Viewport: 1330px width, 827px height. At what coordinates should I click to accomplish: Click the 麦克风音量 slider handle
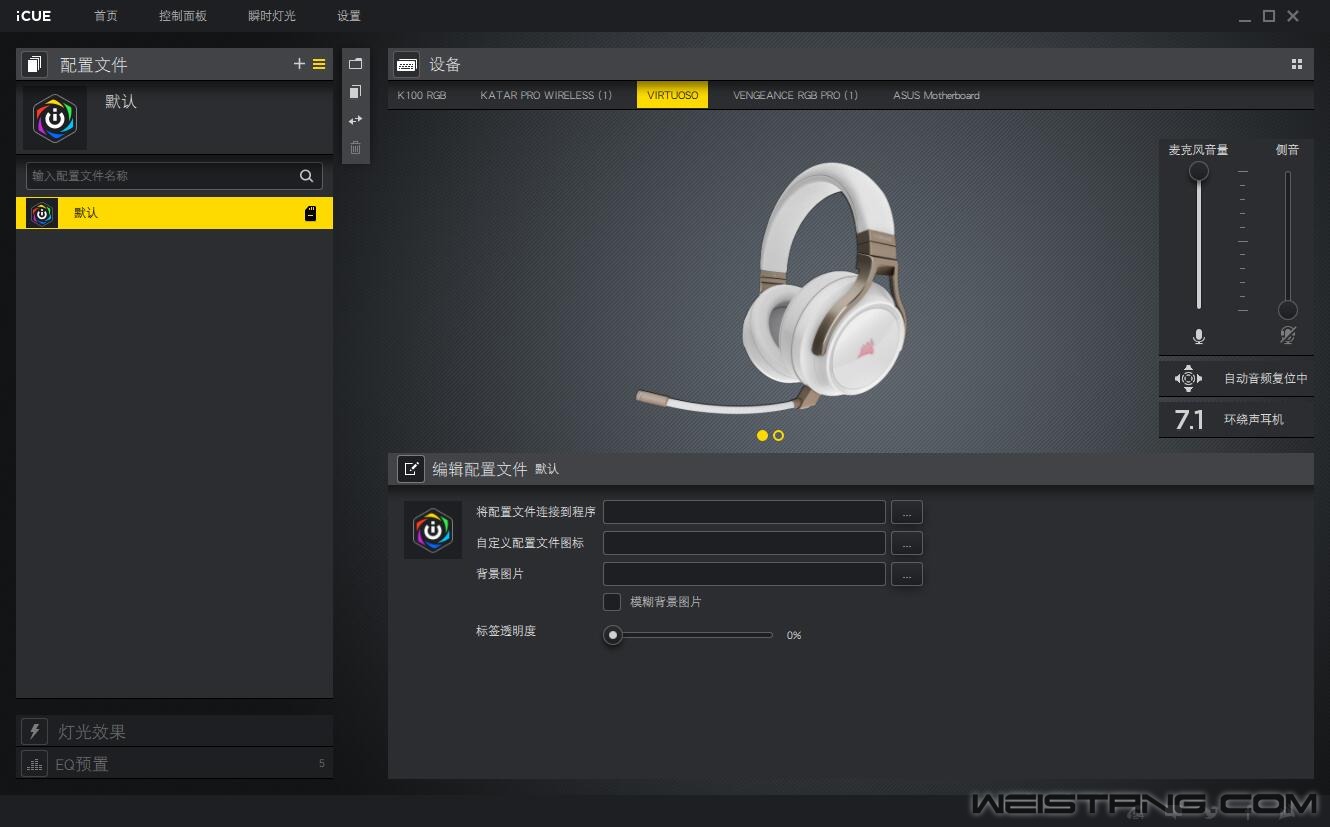(x=1198, y=171)
